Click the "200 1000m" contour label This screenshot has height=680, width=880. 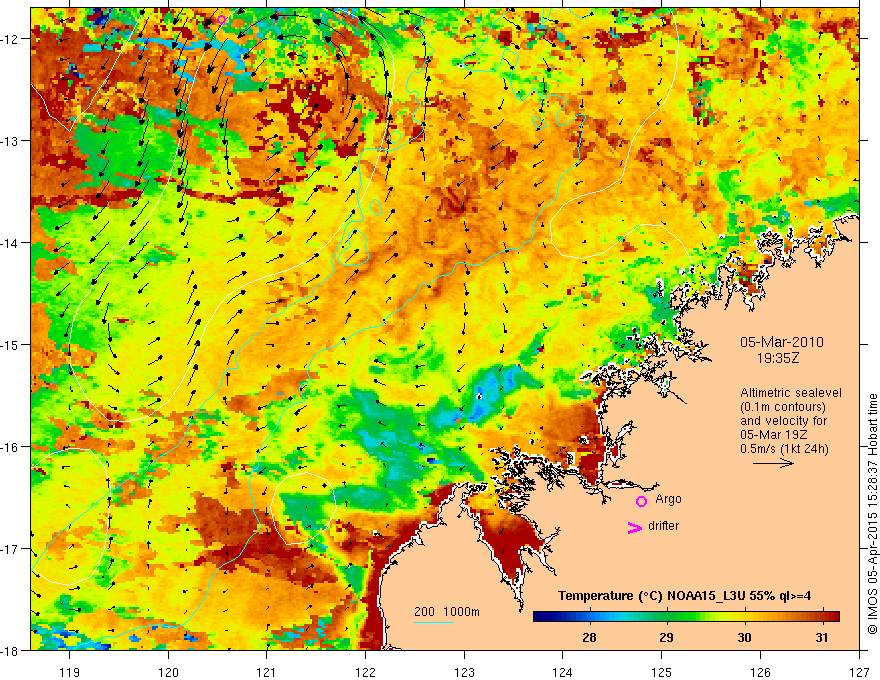point(447,612)
